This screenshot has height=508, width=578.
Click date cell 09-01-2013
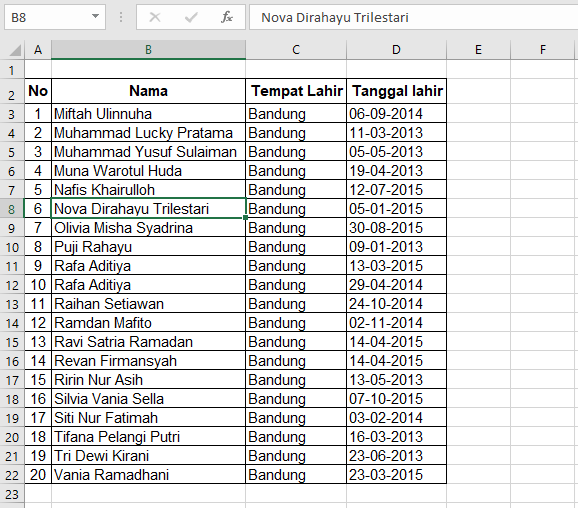coord(397,247)
